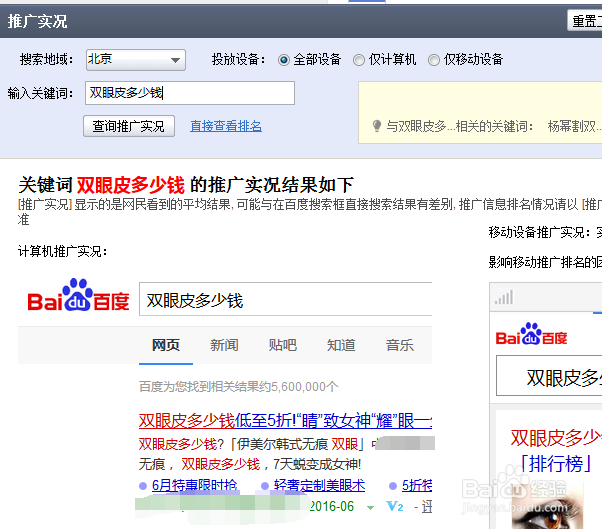The image size is (602, 529).
Task: Click the 推广实况 panel title
Action: coord(37,21)
